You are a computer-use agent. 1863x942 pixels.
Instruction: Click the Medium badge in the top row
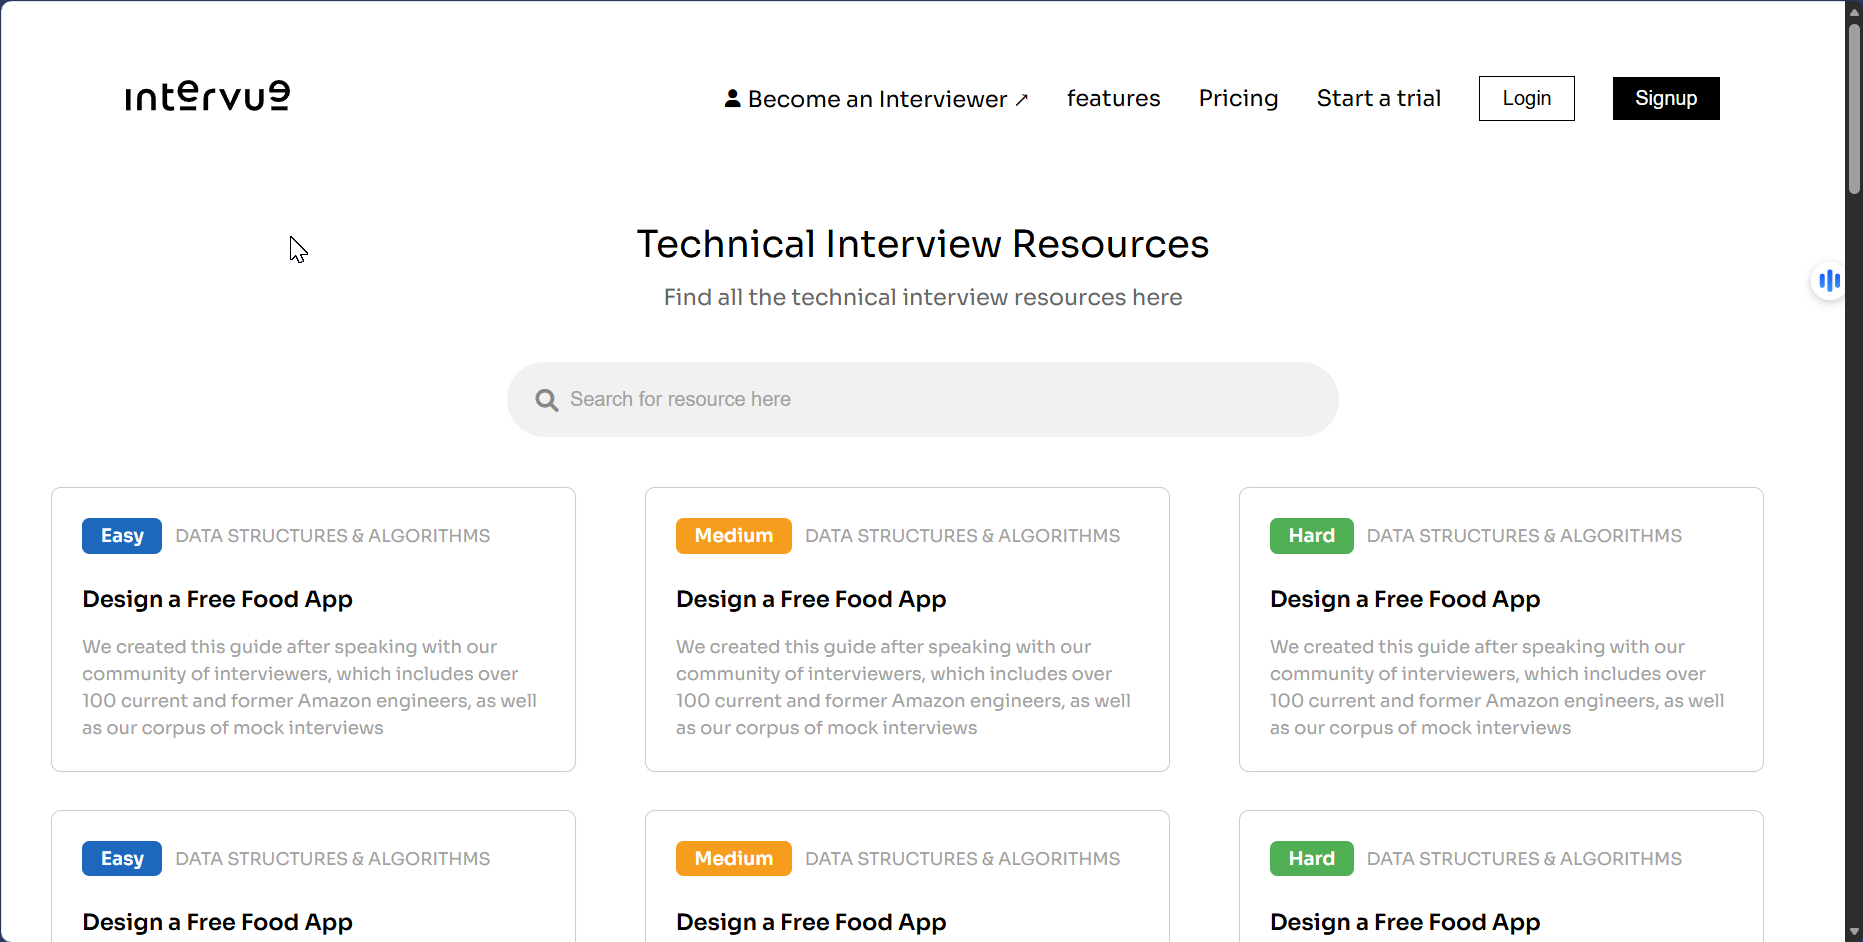point(734,536)
